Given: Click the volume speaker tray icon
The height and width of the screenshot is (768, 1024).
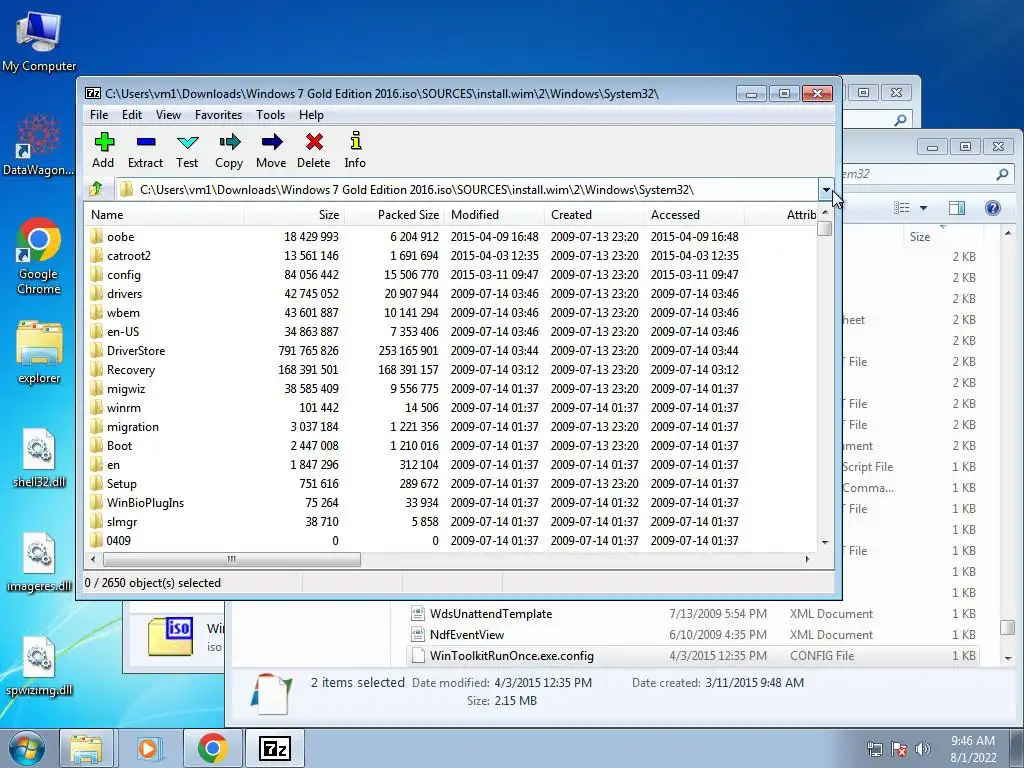Looking at the screenshot, I should [x=923, y=749].
